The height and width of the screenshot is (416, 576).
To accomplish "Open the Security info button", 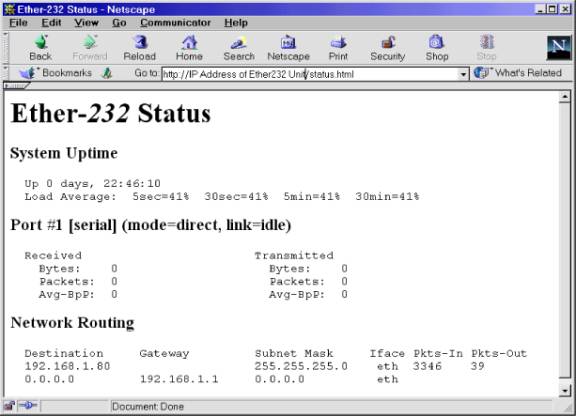I will click(x=388, y=48).
